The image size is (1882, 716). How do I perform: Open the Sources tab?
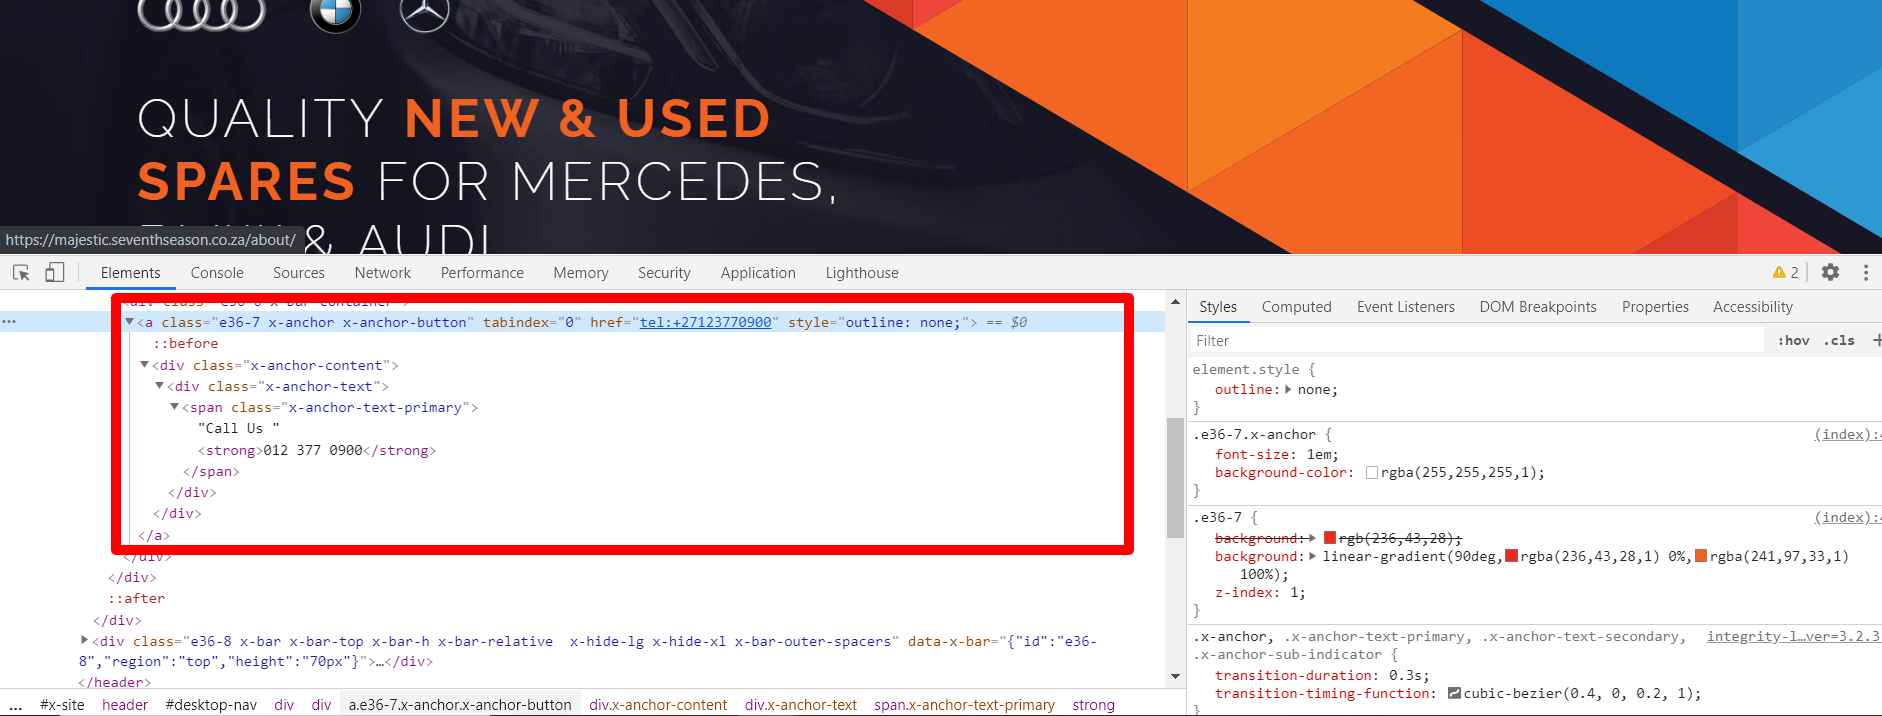299,273
